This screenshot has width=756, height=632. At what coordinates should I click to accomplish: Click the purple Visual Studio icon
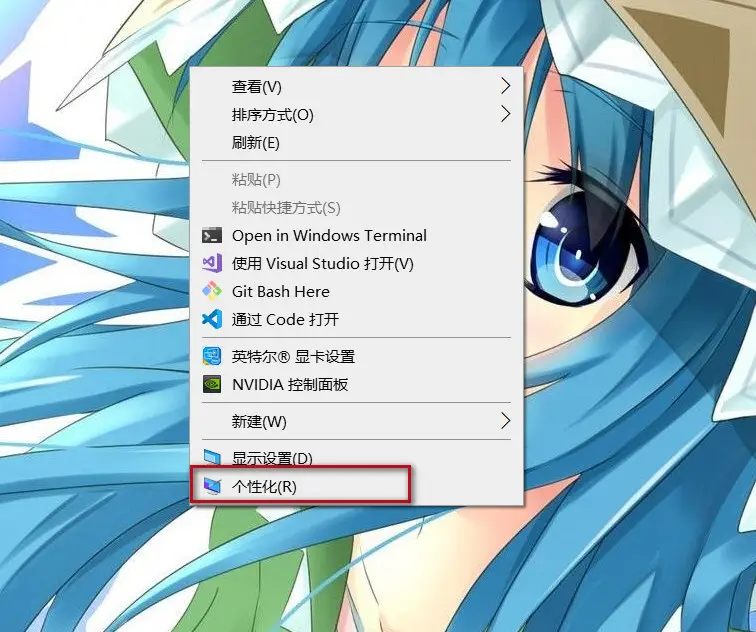(x=211, y=264)
